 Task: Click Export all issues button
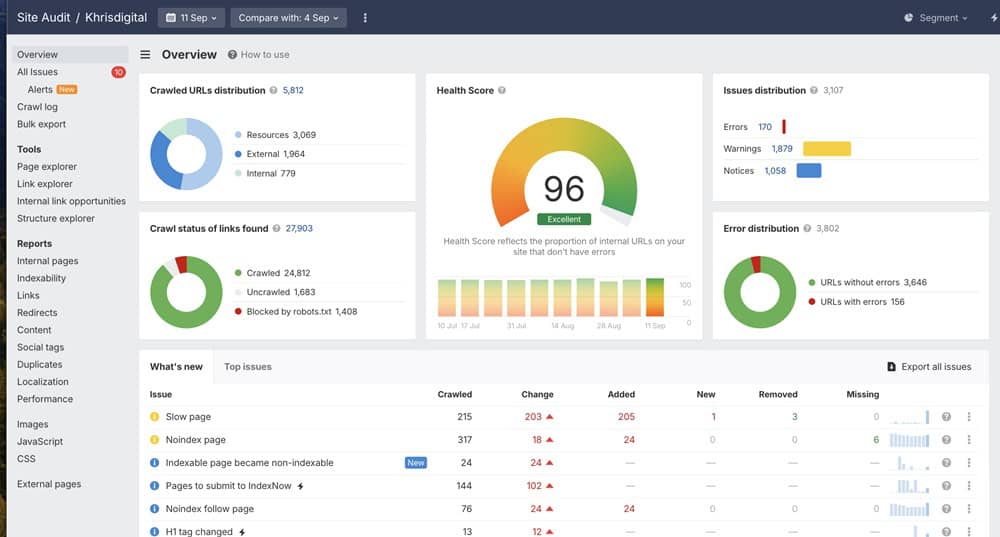pyautogui.click(x=929, y=367)
